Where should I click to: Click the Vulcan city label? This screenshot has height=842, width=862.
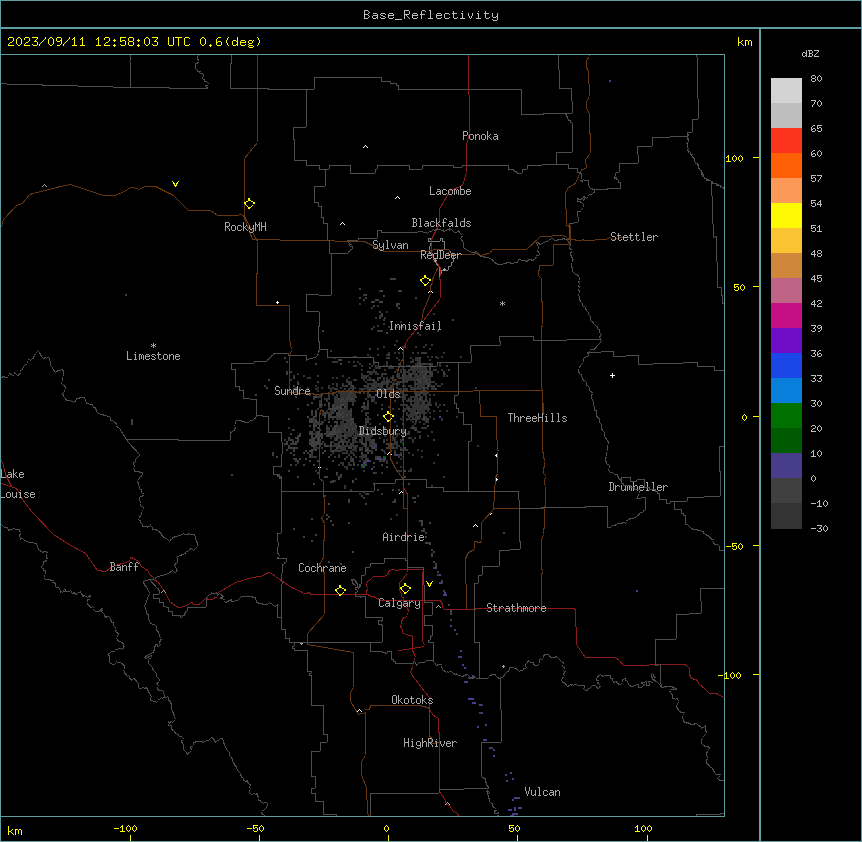click(542, 792)
